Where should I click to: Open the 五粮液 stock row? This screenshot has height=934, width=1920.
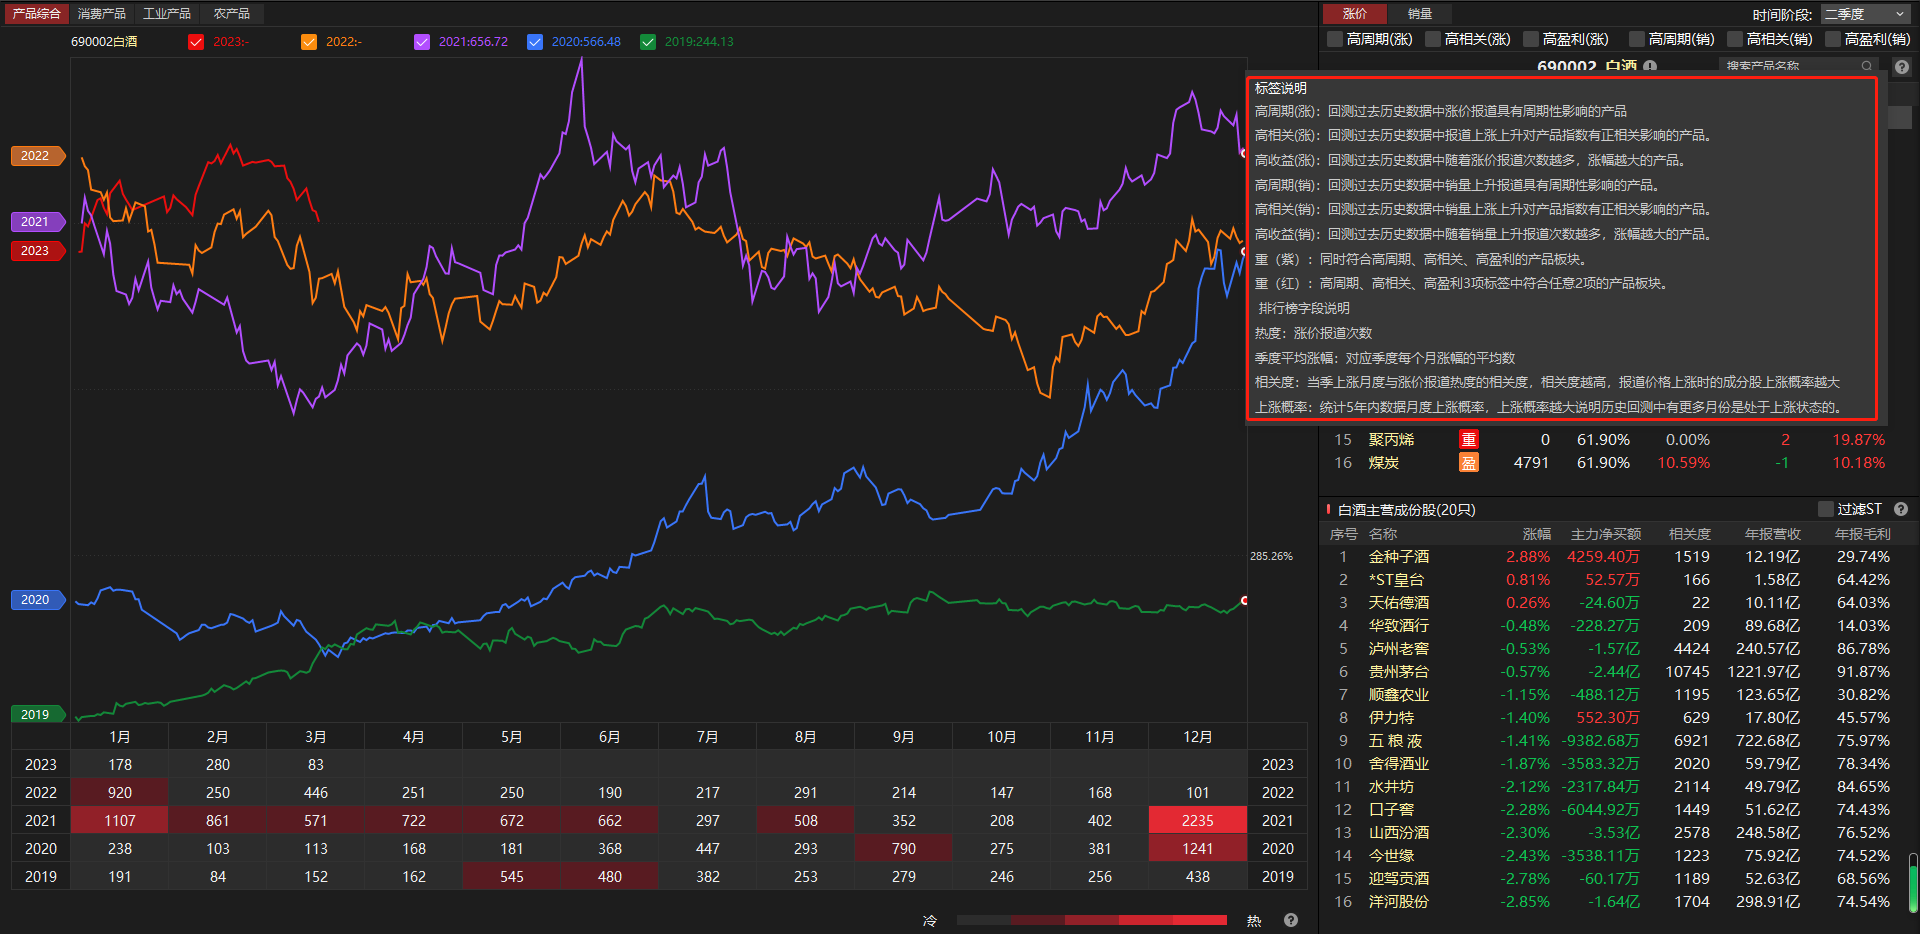tap(1612, 741)
